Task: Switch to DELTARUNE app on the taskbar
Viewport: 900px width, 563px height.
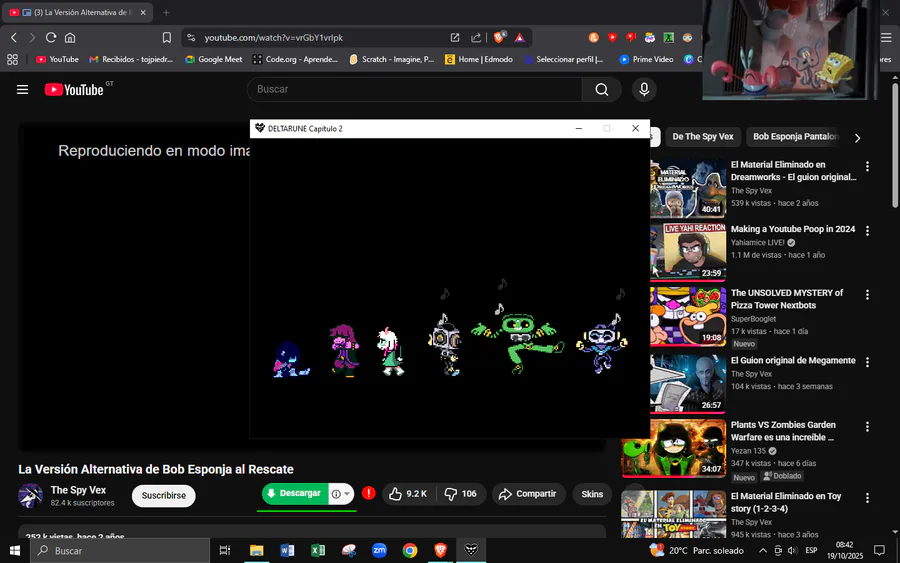Action: coord(471,551)
